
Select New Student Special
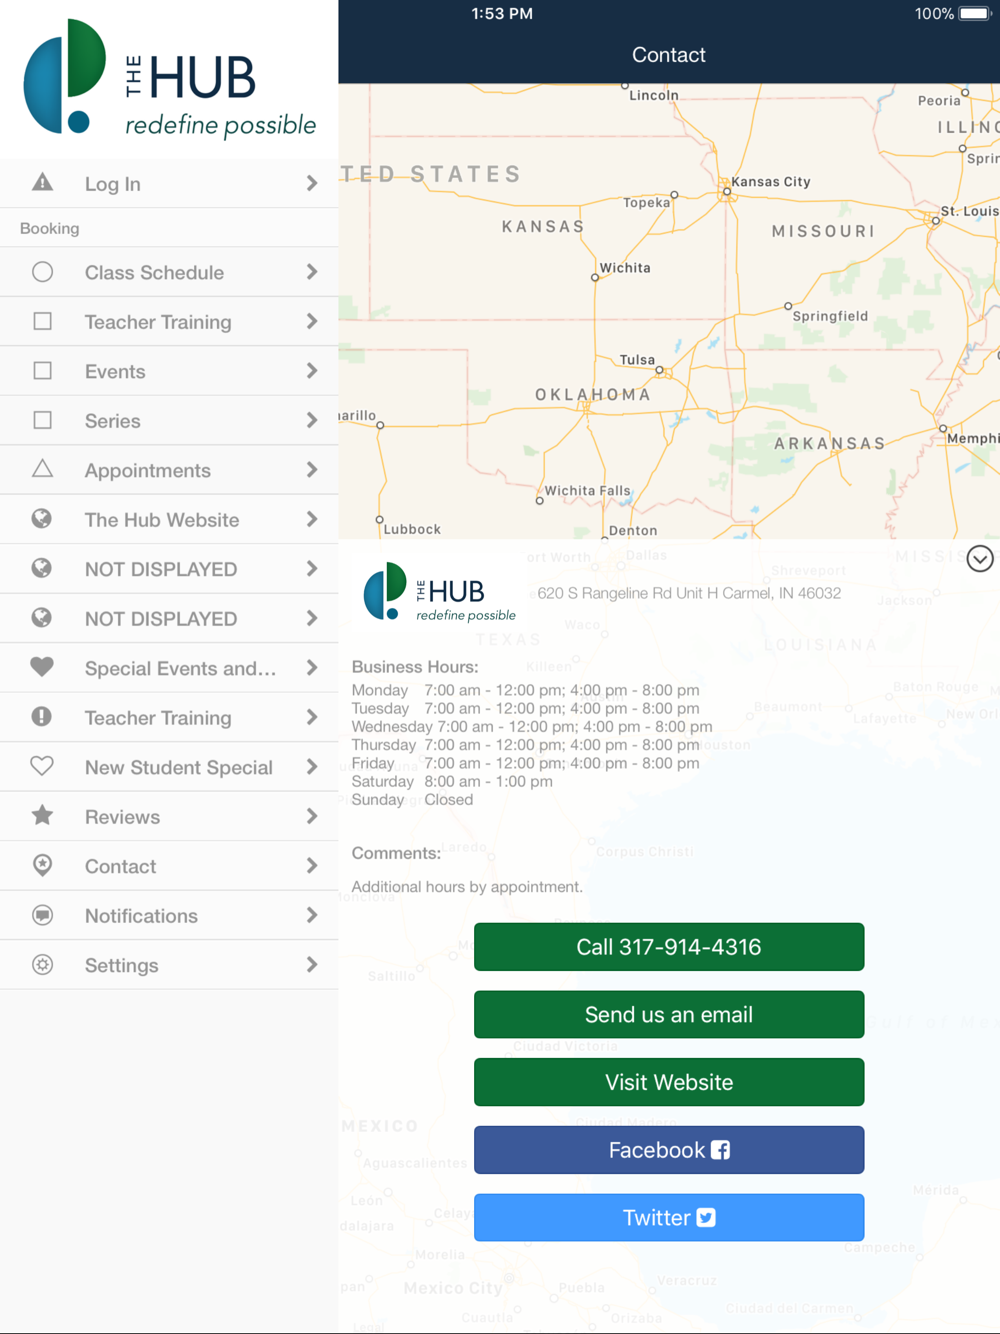[x=169, y=767]
